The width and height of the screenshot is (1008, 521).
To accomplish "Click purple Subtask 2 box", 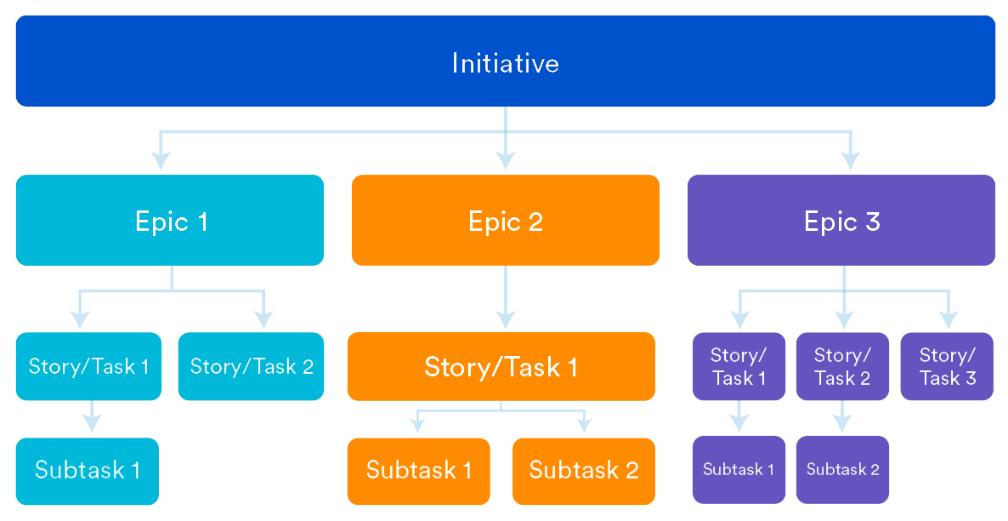I will click(x=842, y=470).
